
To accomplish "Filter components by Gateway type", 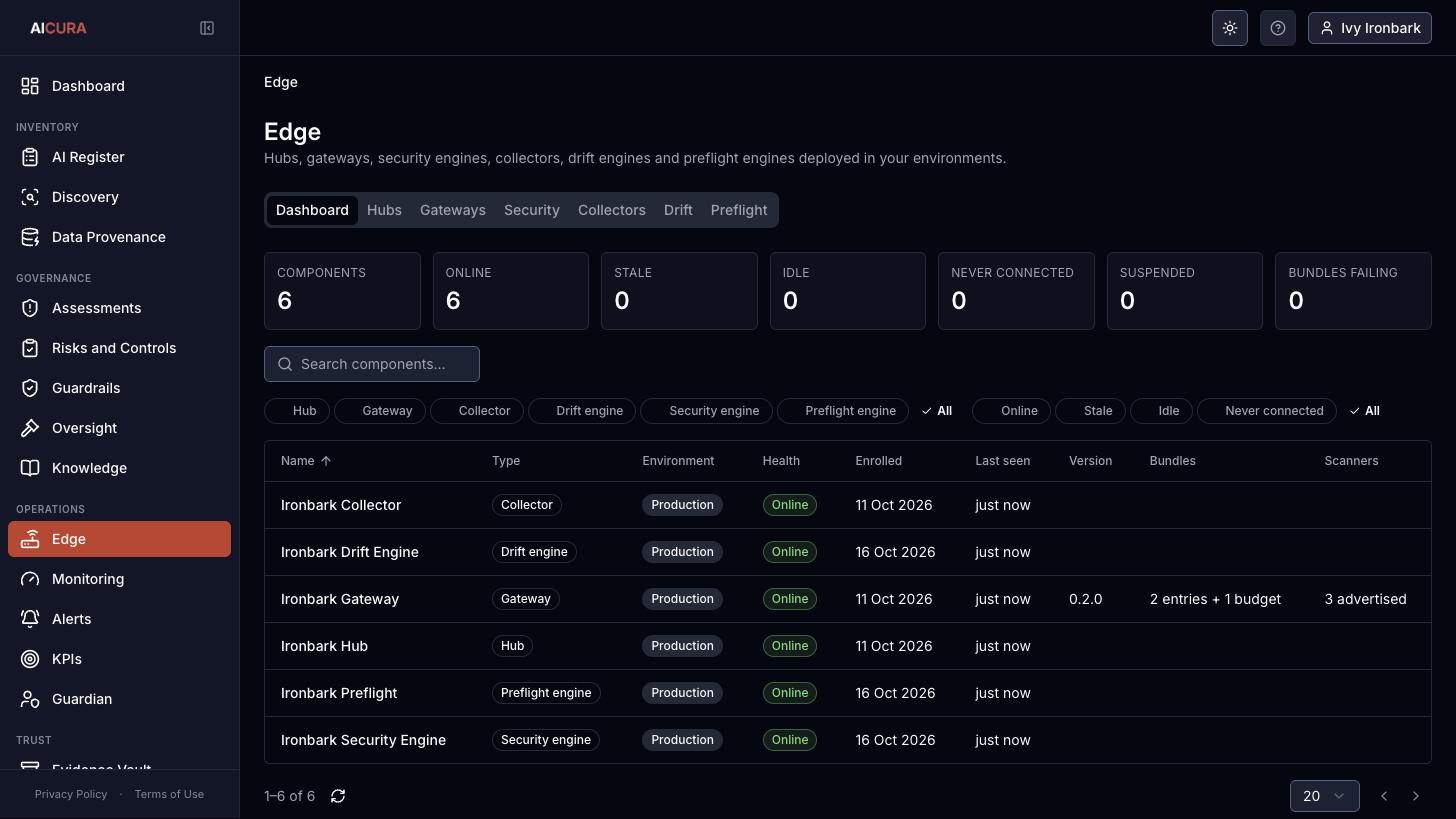I will pyautogui.click(x=380, y=411).
